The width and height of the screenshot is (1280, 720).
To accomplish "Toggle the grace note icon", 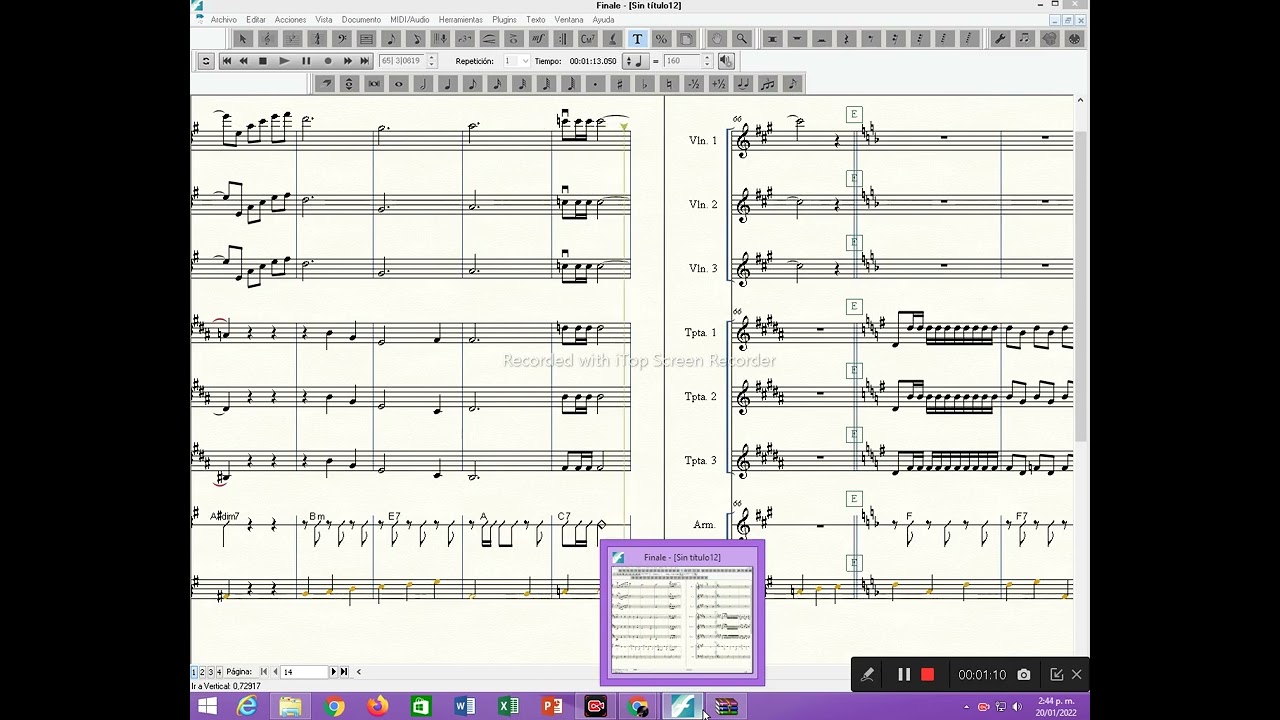I will 792,84.
